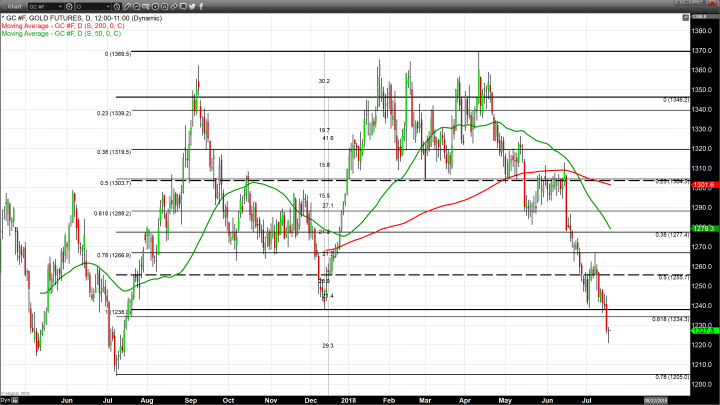720x405 pixels.
Task: Click the round speech-bubble icon after the pencil
Action: point(136,6)
